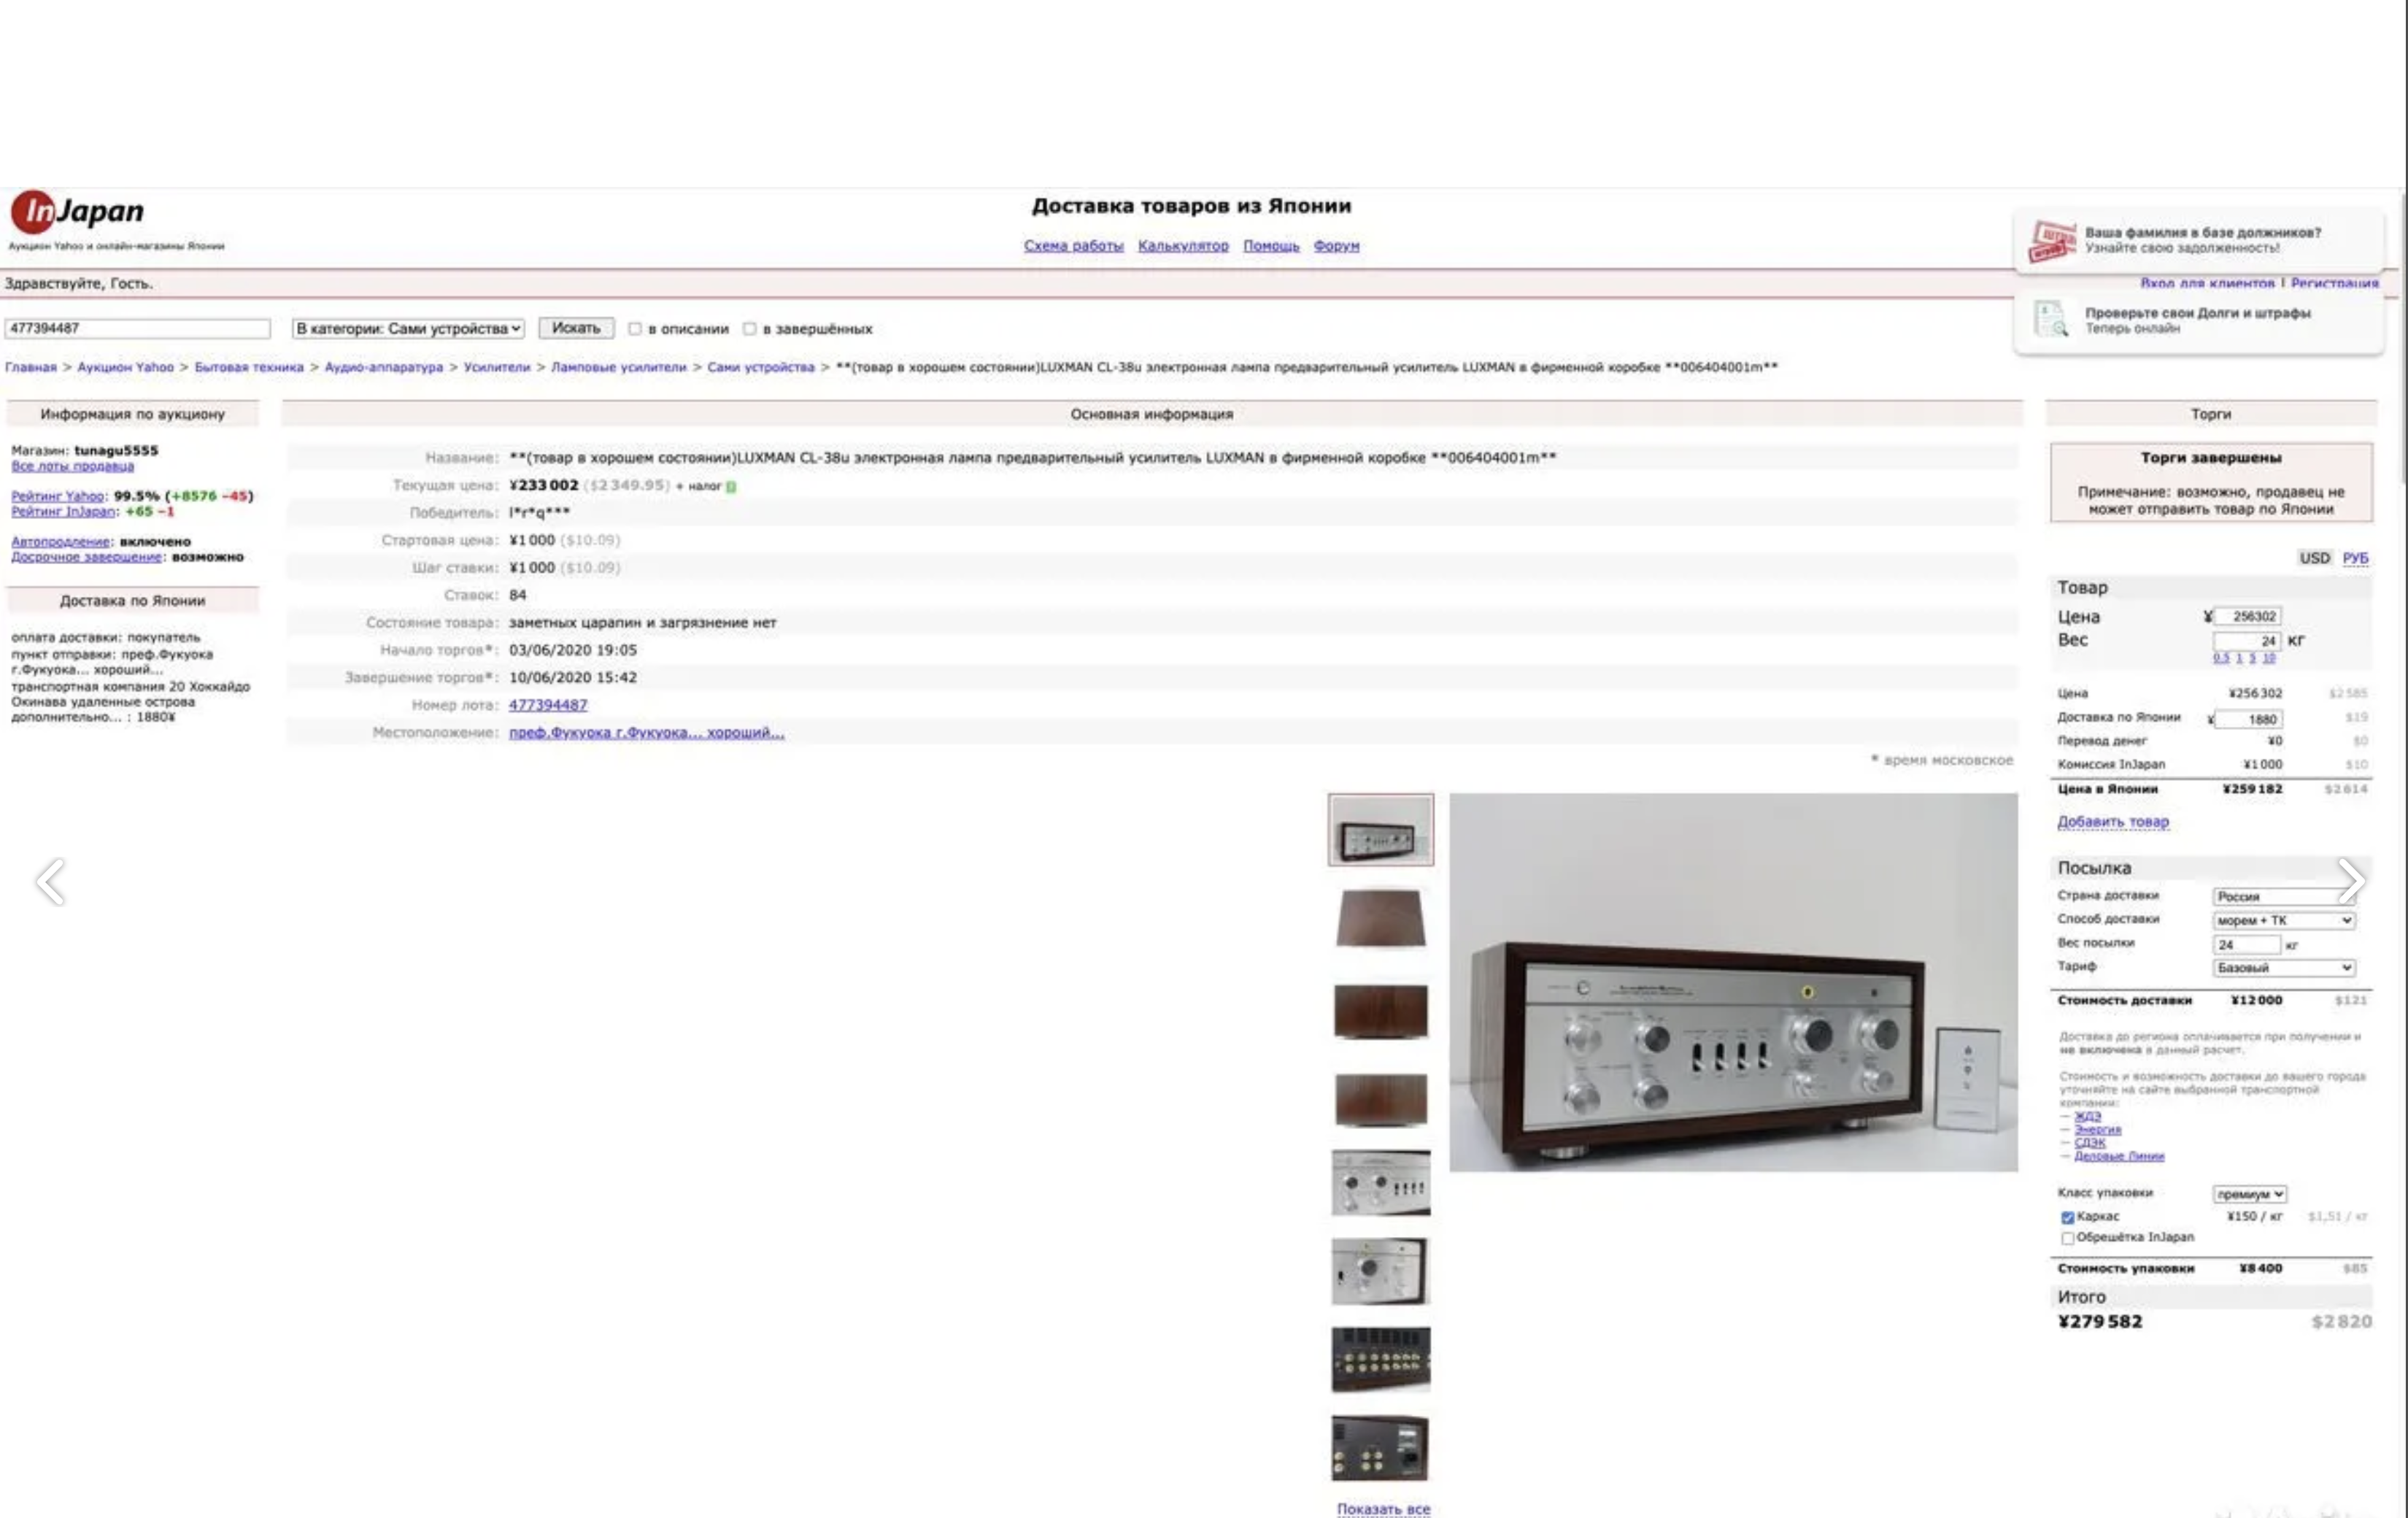Open the Помощь page
The image size is (2408, 1518).
(x=1271, y=246)
